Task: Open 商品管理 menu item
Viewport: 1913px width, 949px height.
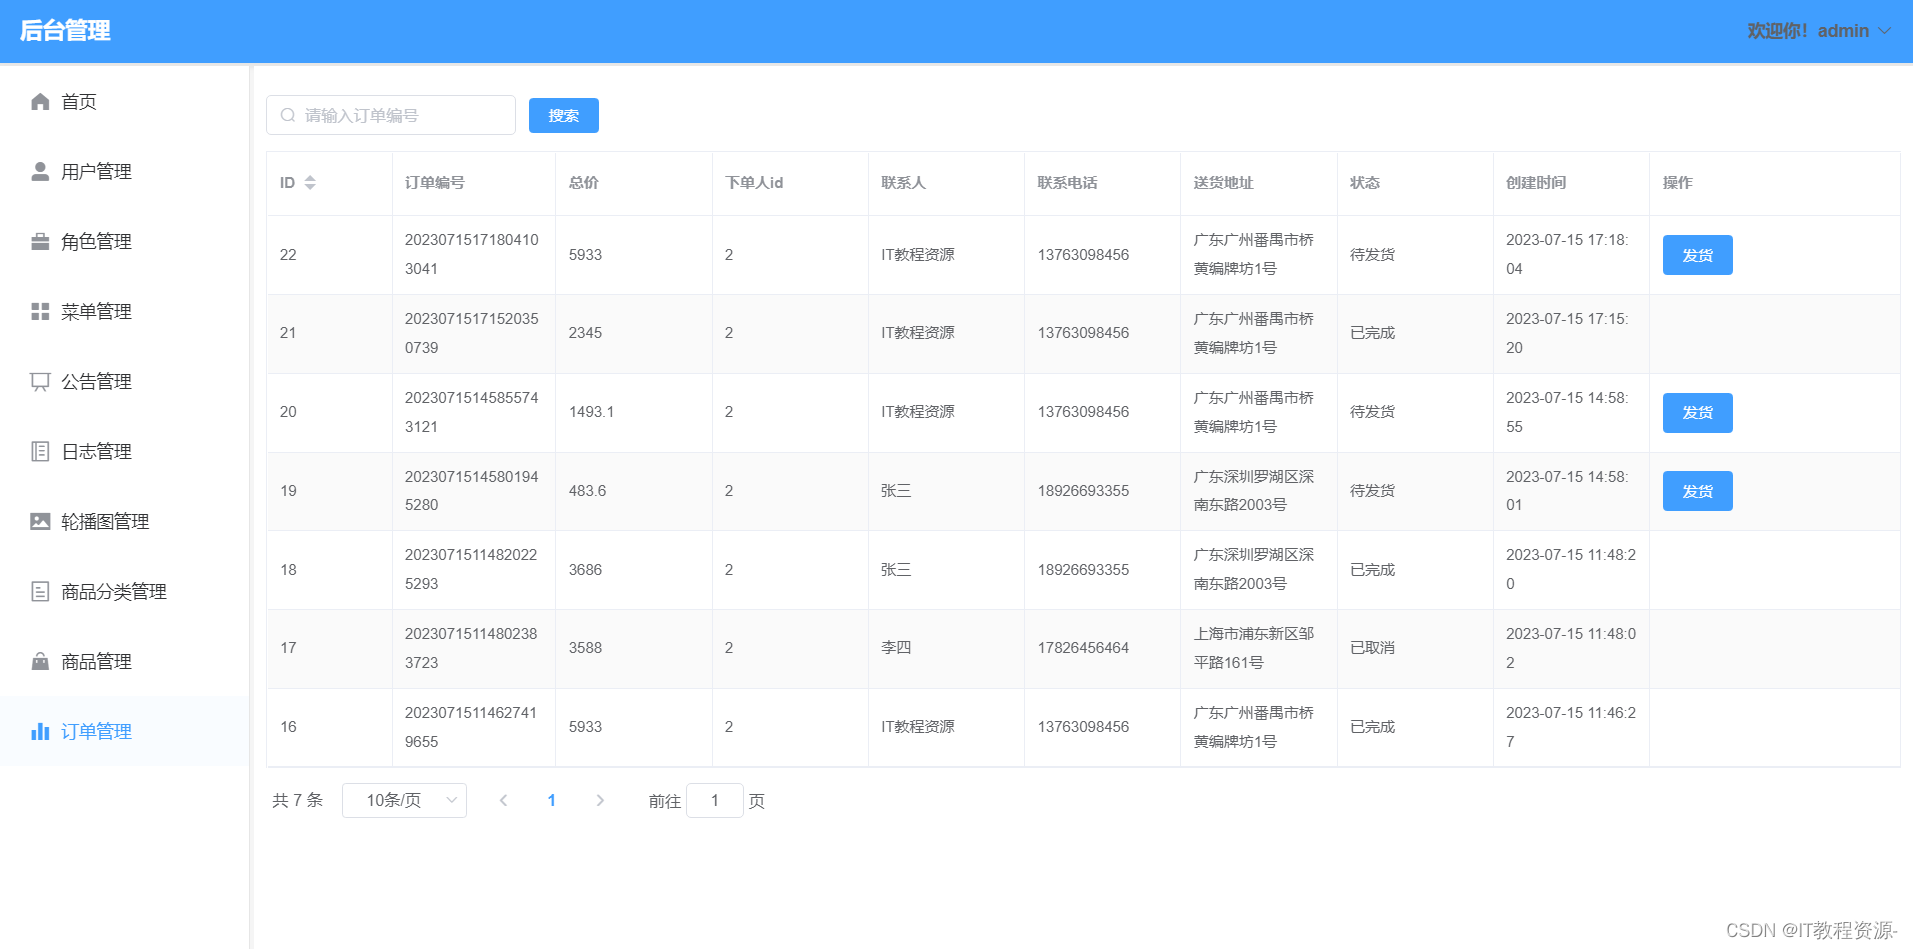Action: (124, 662)
